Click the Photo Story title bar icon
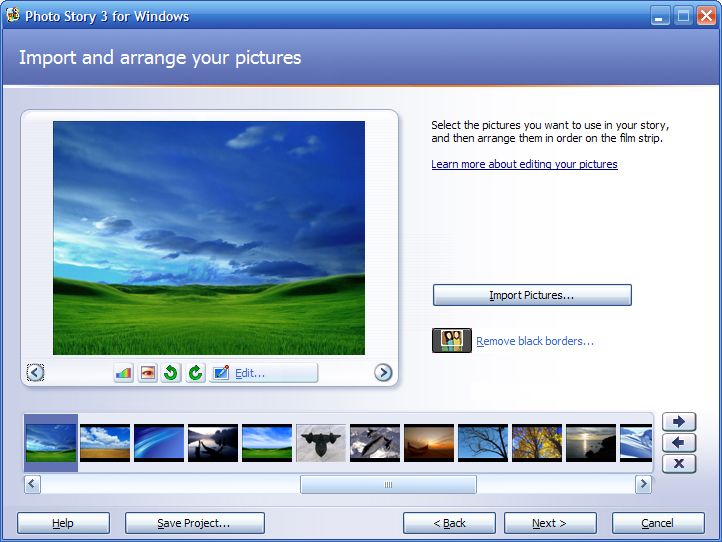This screenshot has width=722, height=542. pos(13,15)
